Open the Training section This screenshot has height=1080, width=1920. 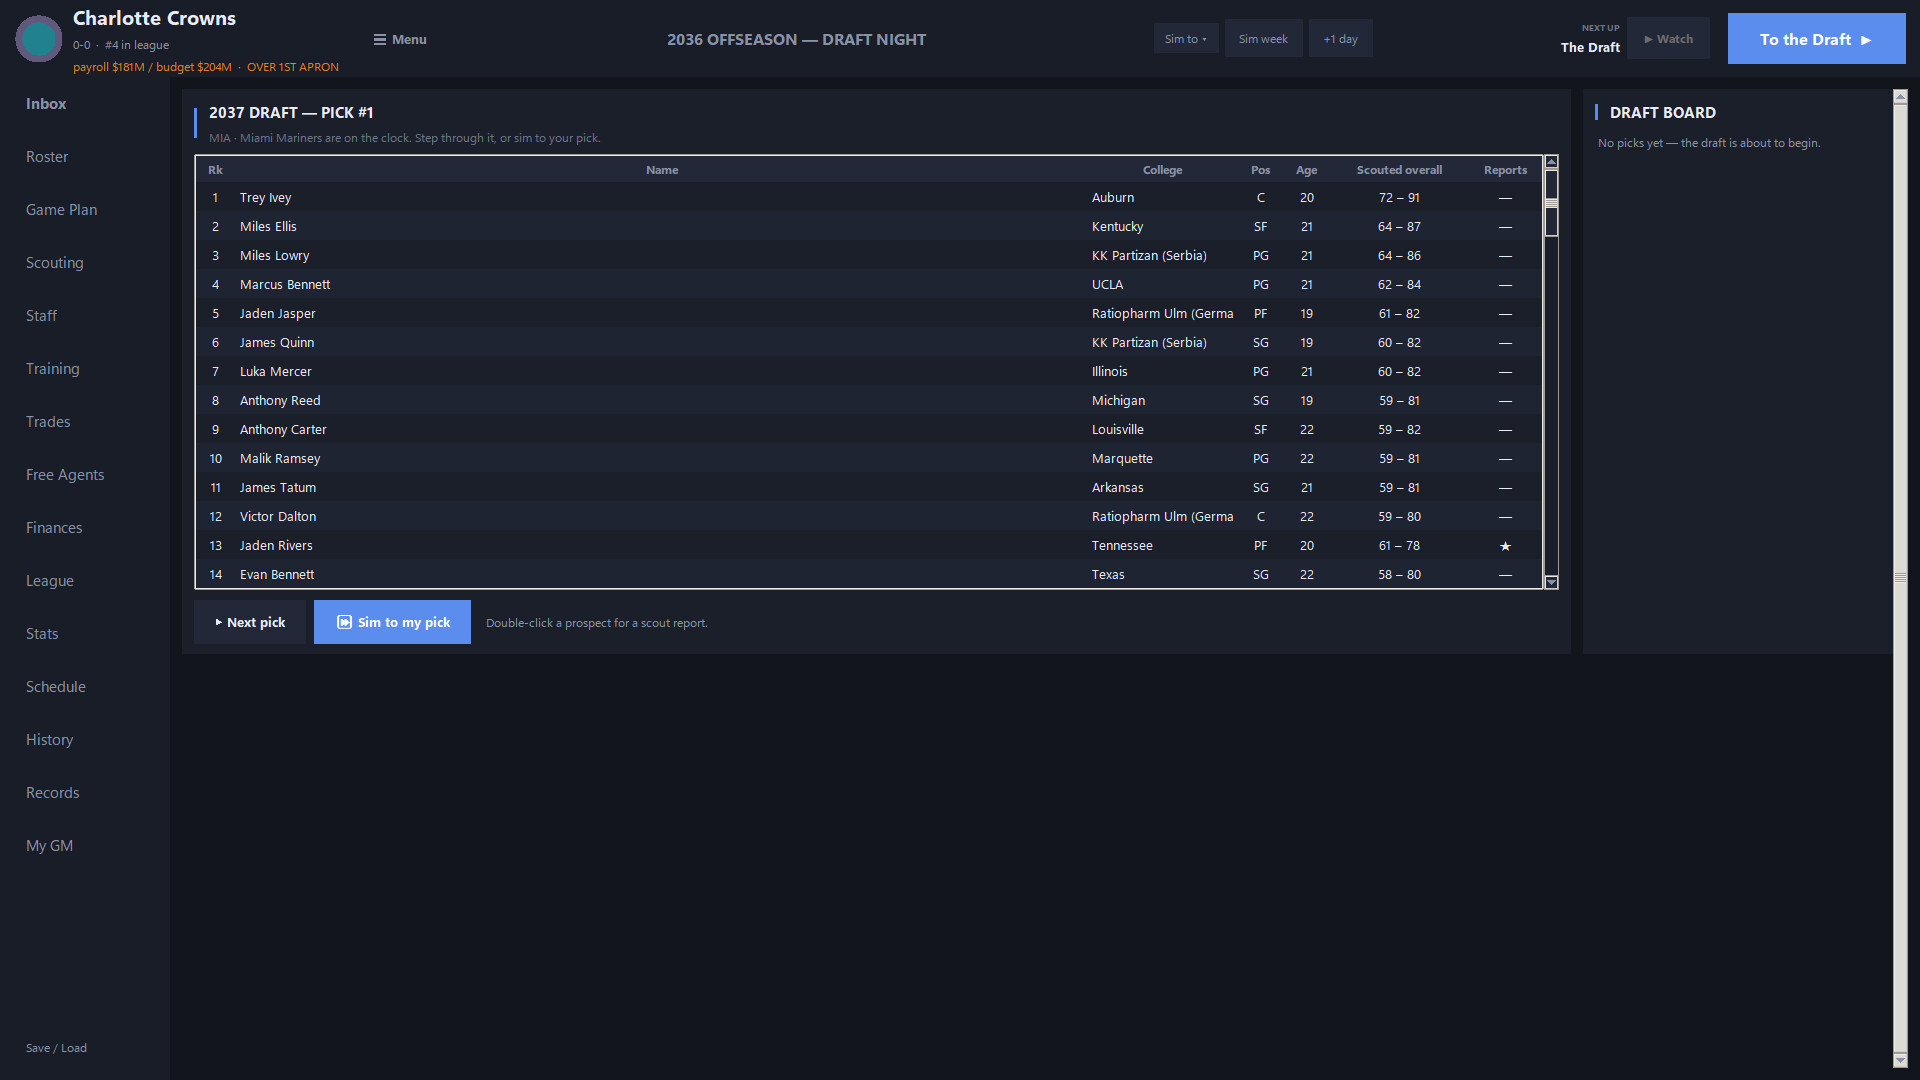click(52, 369)
